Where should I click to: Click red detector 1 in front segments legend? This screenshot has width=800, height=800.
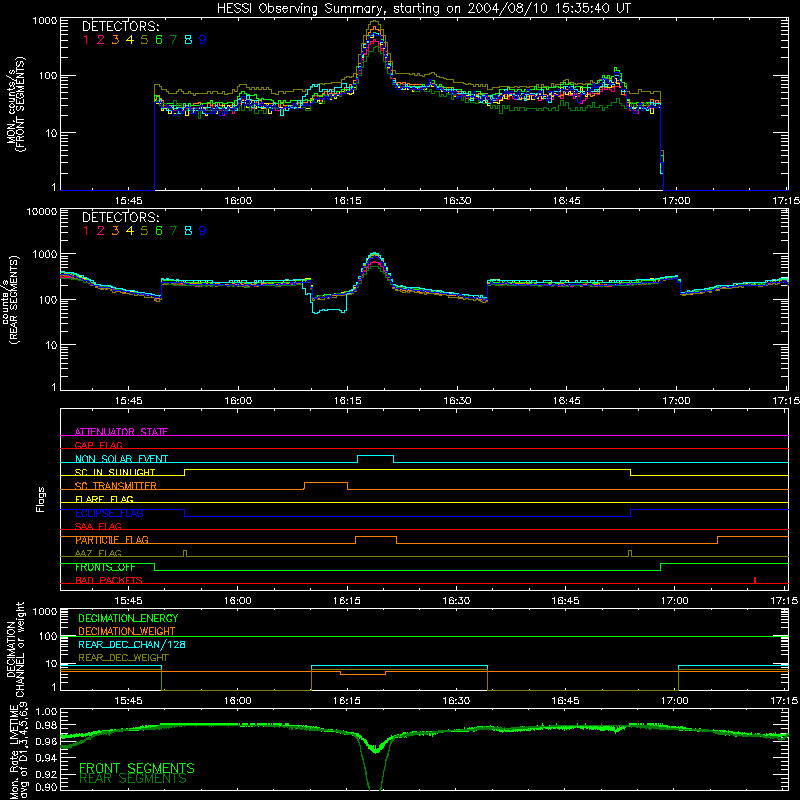[x=86, y=40]
